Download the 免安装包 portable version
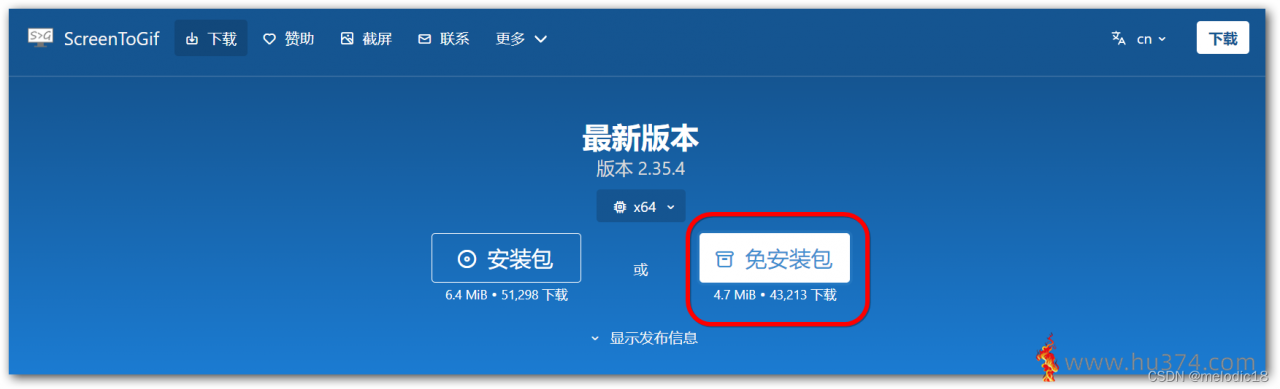Screen dimensions: 1280x389 pos(774,259)
